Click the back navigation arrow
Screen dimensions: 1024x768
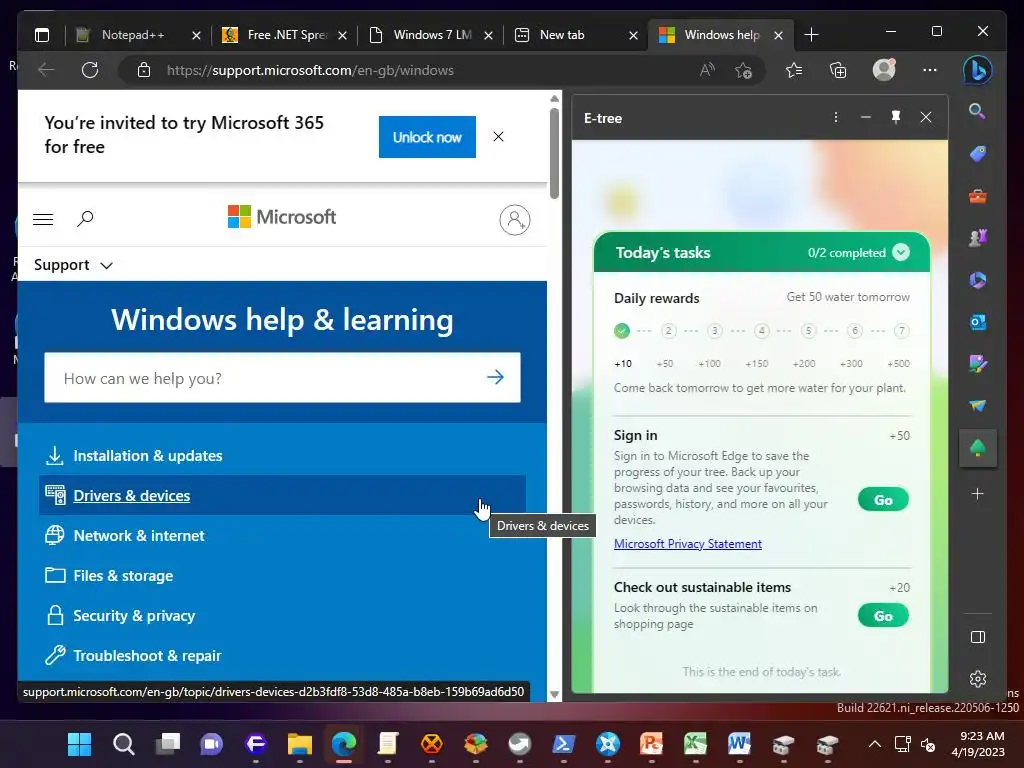coord(46,70)
